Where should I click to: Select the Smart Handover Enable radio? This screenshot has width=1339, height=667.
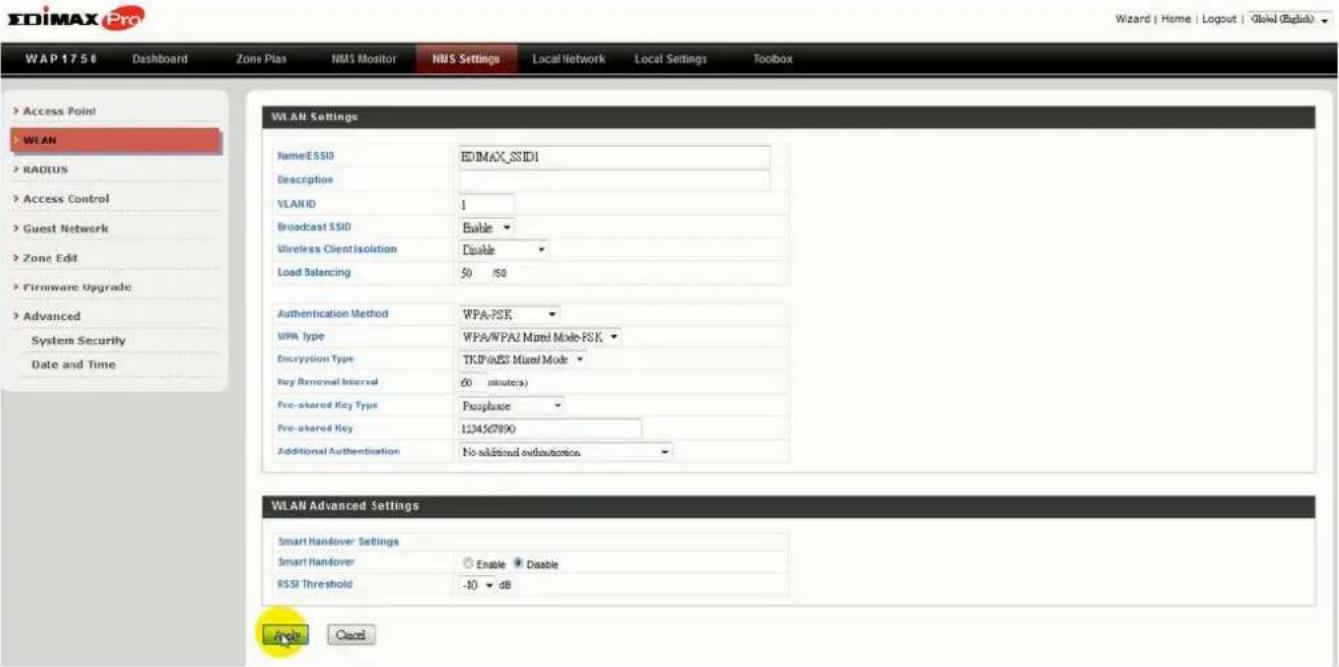[x=466, y=564]
